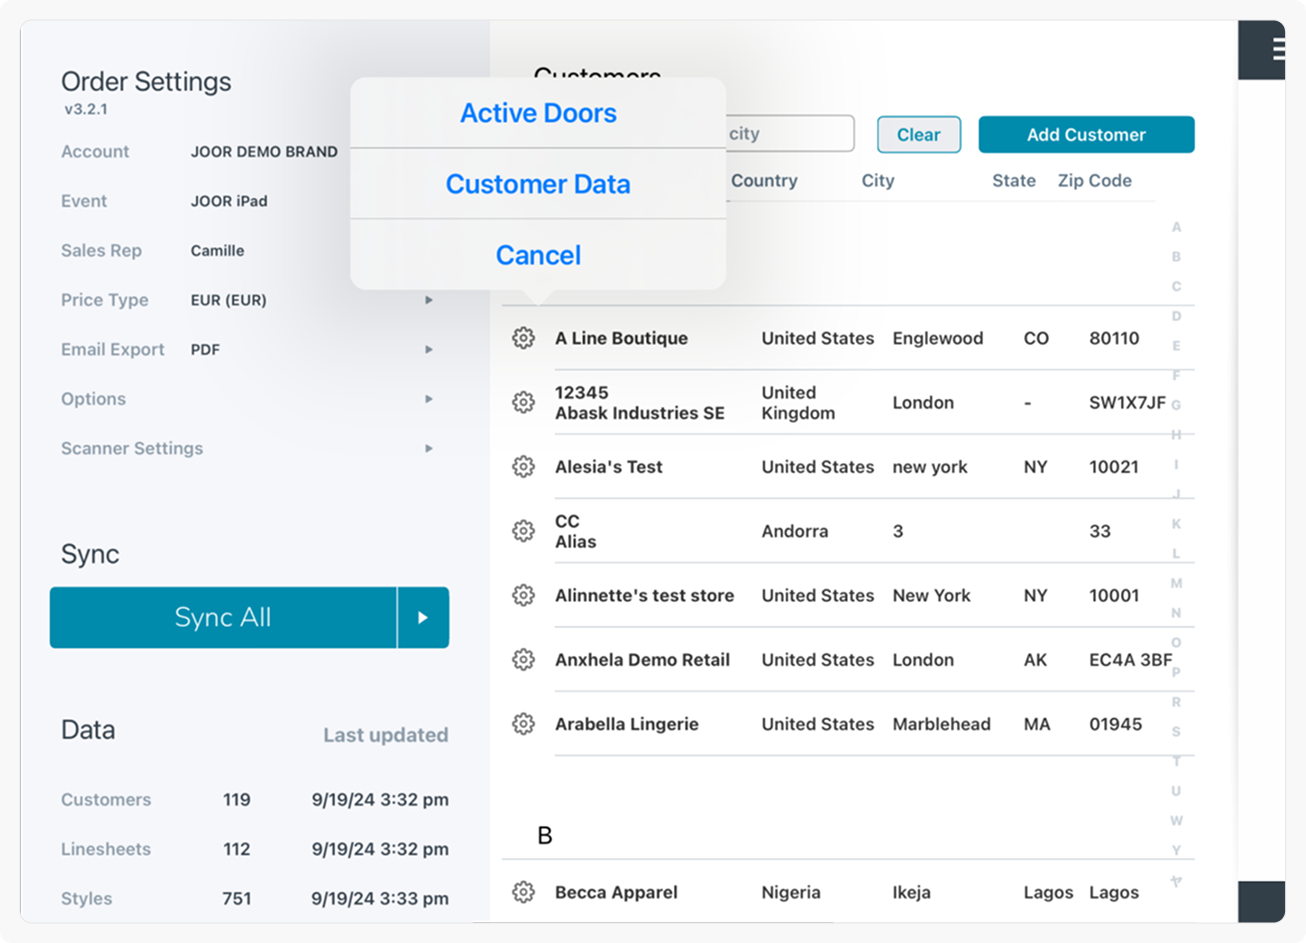Screen dimensions: 1306x943
Task: Cancel the popup menu
Action: pos(538,255)
